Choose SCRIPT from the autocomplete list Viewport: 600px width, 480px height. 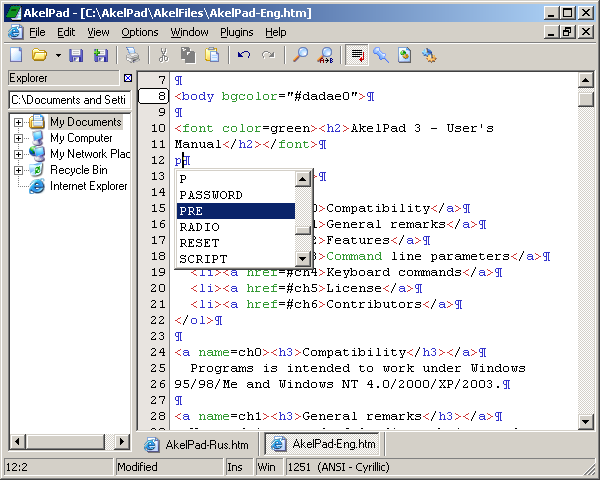203,259
